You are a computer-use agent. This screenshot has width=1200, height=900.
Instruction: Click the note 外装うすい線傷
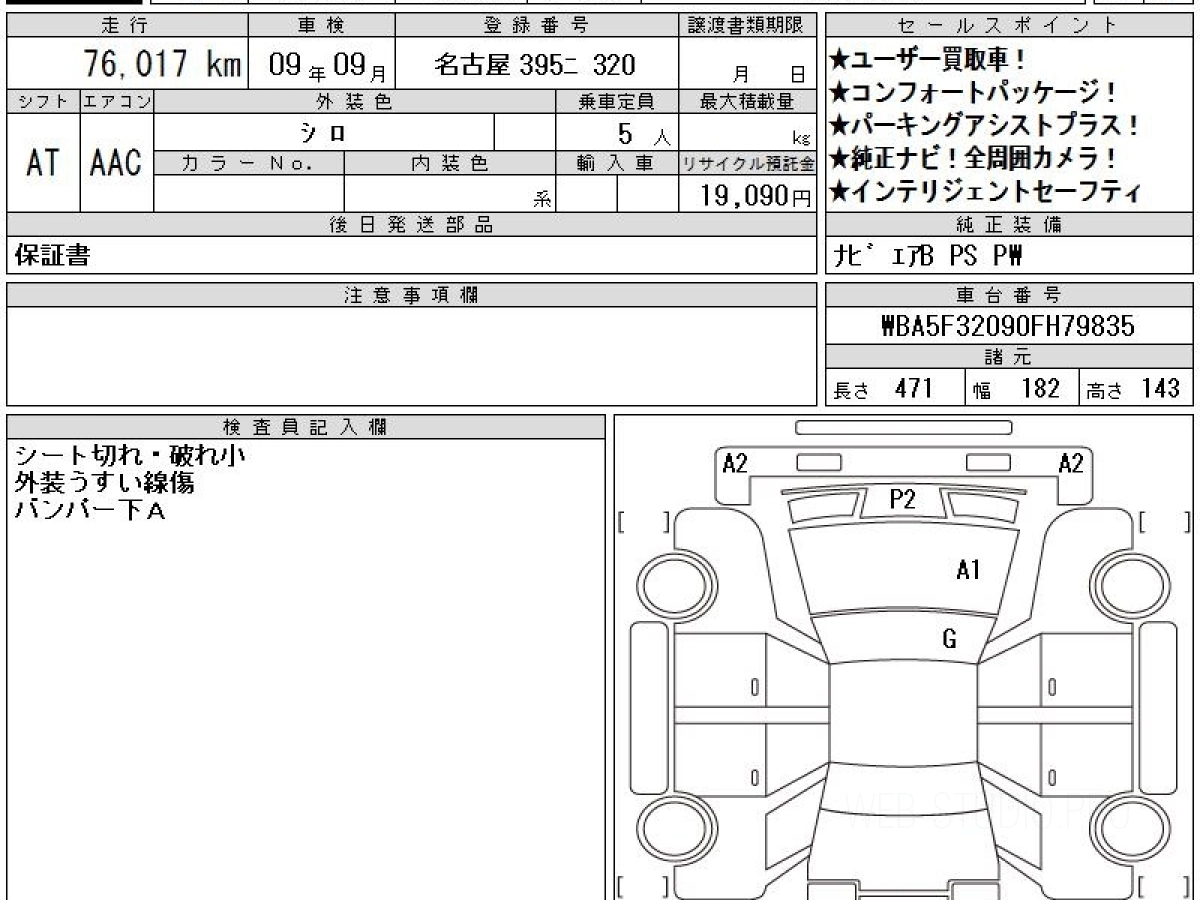click(104, 483)
